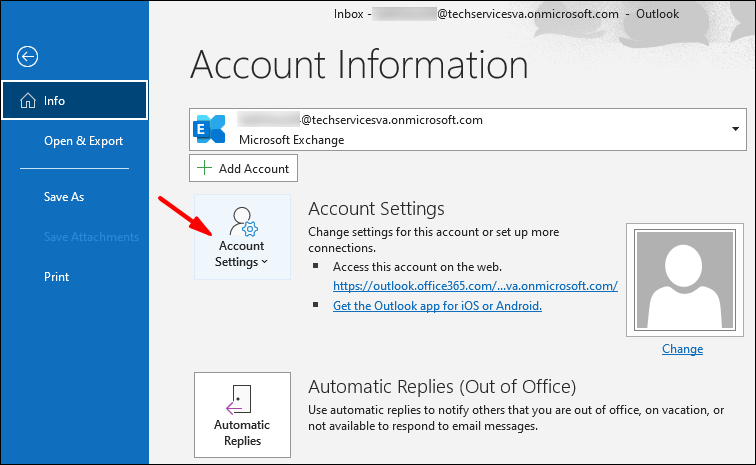This screenshot has width=756, height=465.
Task: Click the green plus Add Account icon
Action: pyautogui.click(x=204, y=168)
